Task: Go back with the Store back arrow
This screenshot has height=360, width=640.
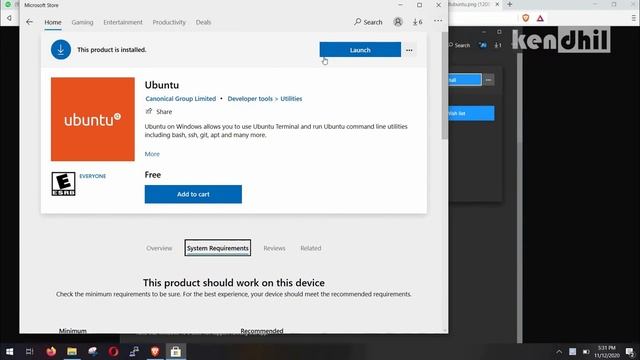Action: pos(29,22)
